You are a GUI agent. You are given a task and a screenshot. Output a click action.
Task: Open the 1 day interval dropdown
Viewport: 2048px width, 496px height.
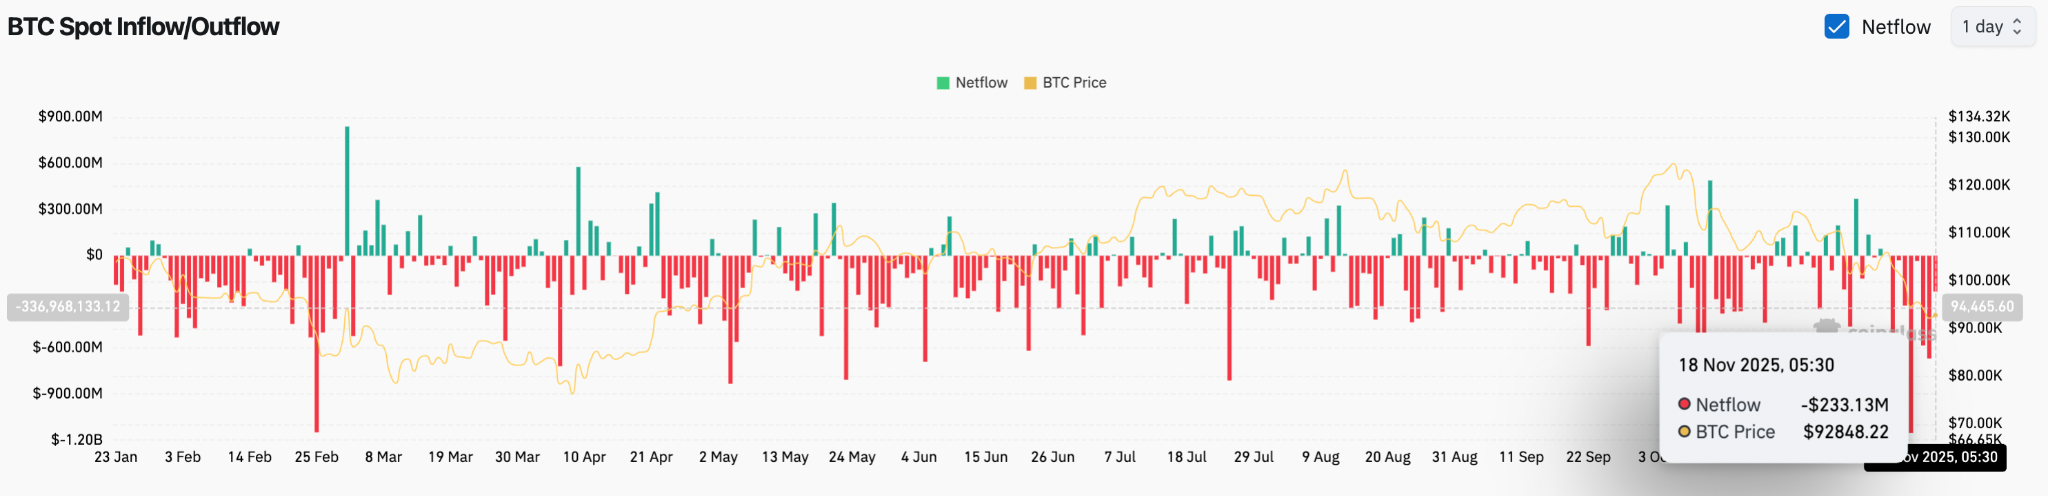[x=1992, y=27]
